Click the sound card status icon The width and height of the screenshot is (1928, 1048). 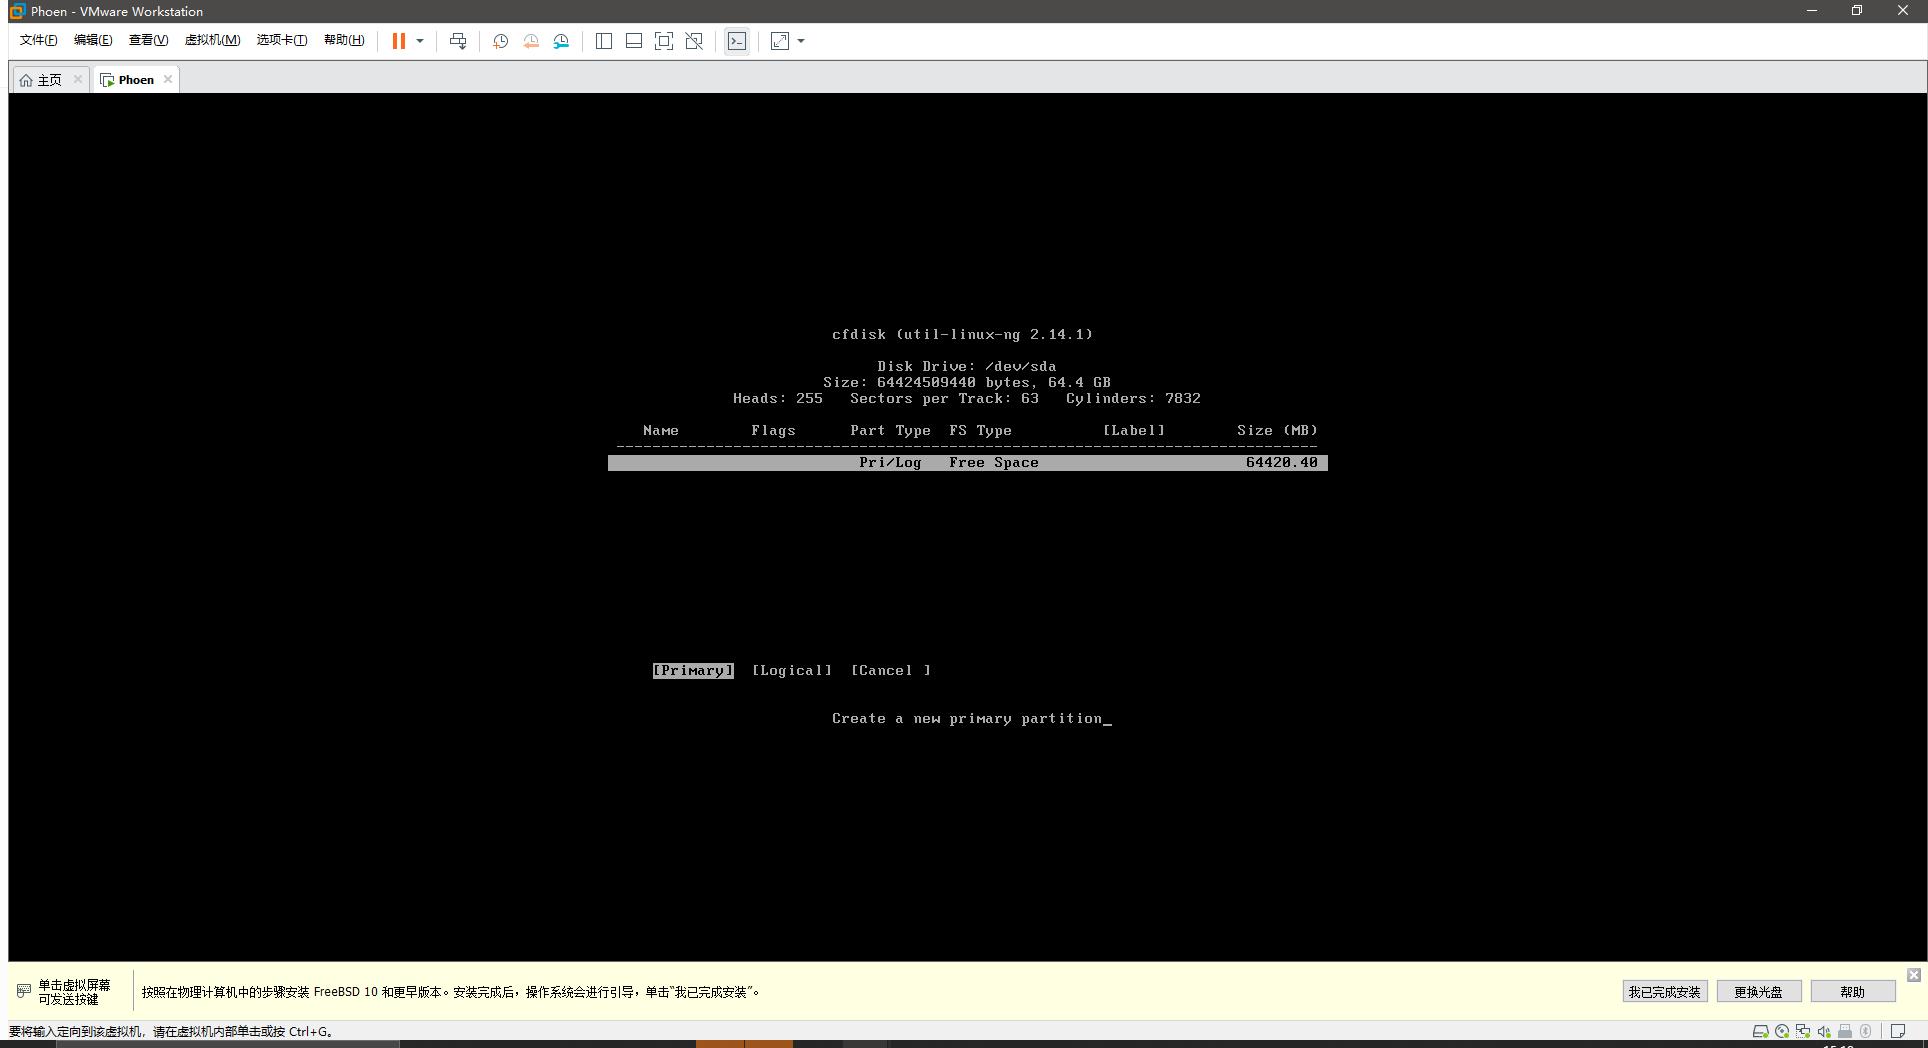click(x=1824, y=1031)
